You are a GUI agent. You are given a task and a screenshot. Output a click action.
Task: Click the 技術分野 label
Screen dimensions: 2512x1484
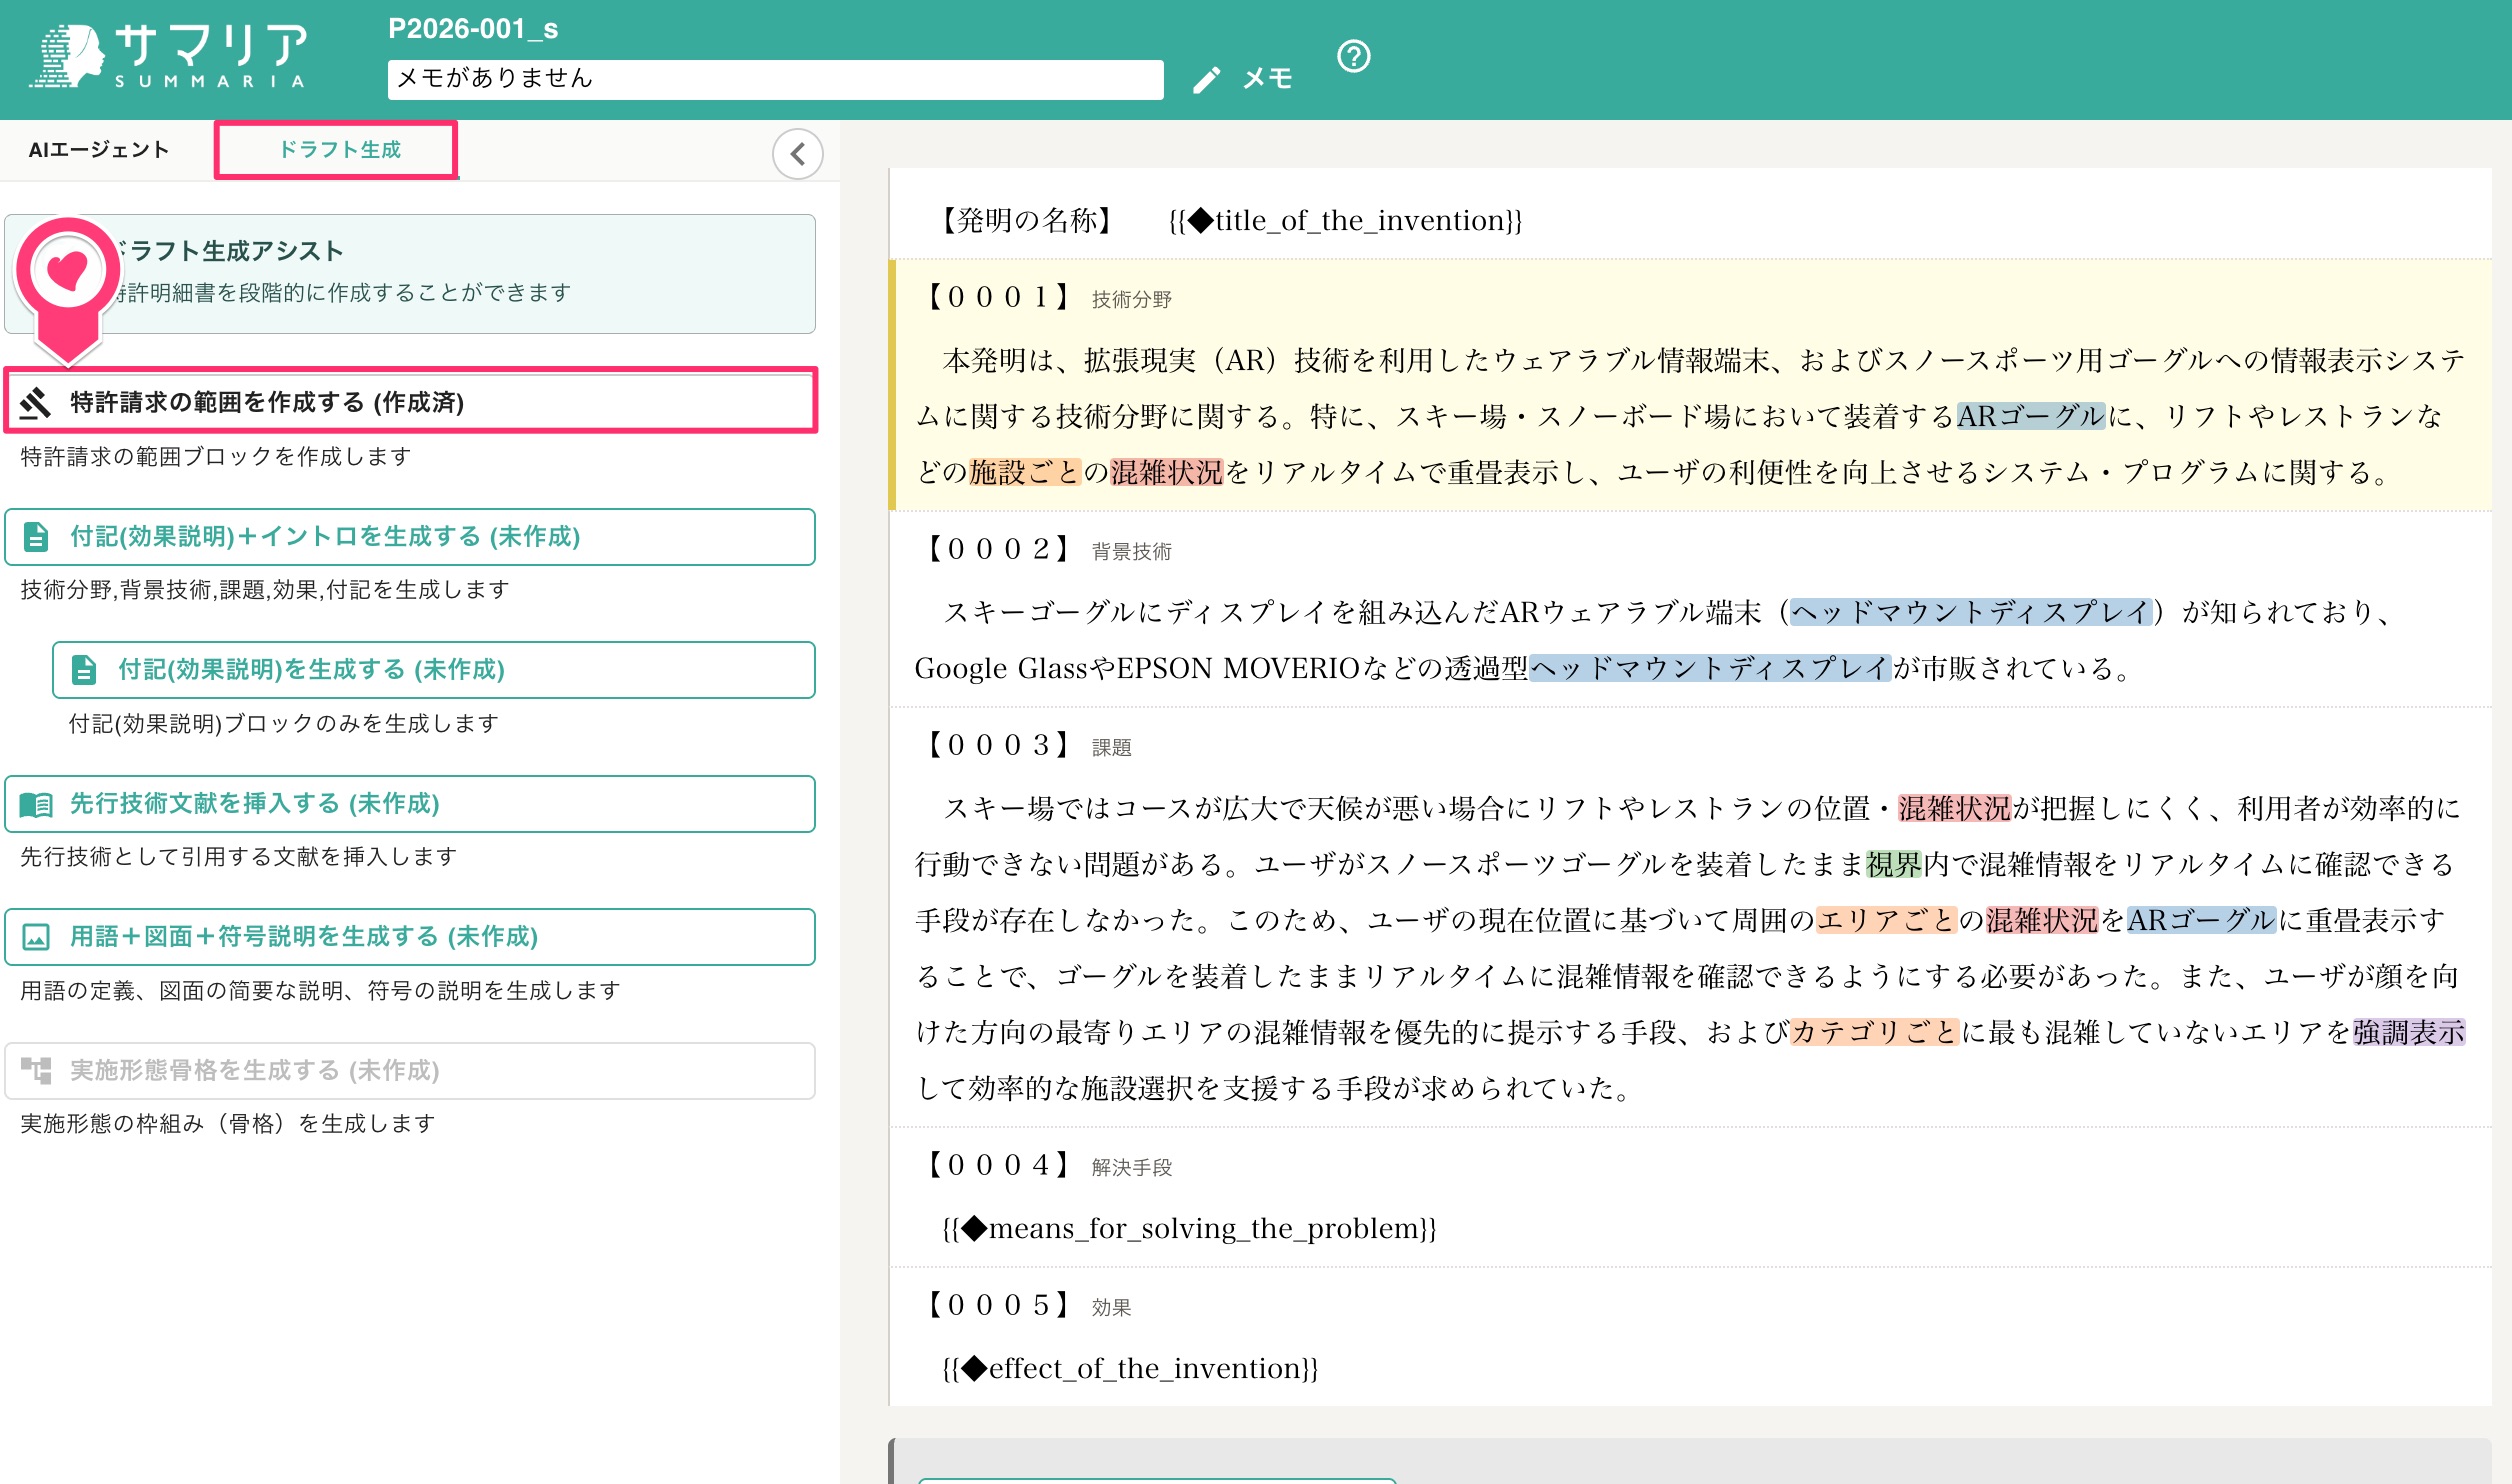click(x=1131, y=299)
